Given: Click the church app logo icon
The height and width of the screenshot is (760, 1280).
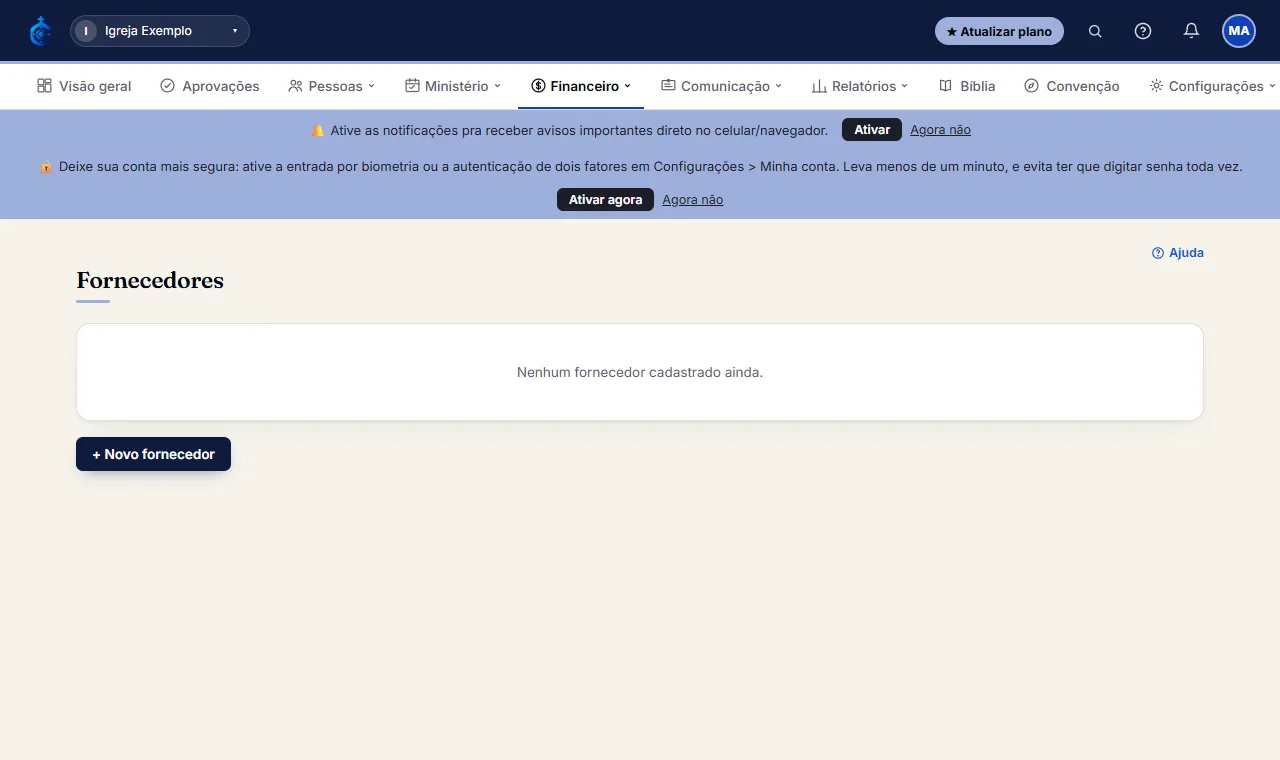Looking at the screenshot, I should (x=40, y=31).
